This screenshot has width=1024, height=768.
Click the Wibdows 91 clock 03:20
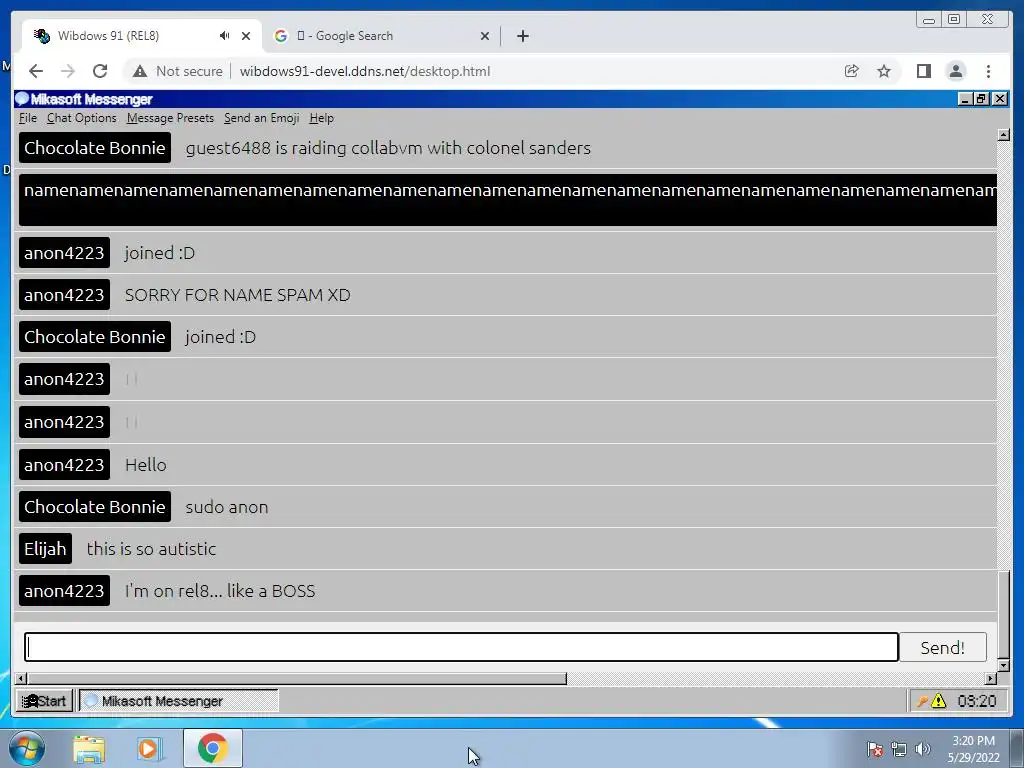976,701
